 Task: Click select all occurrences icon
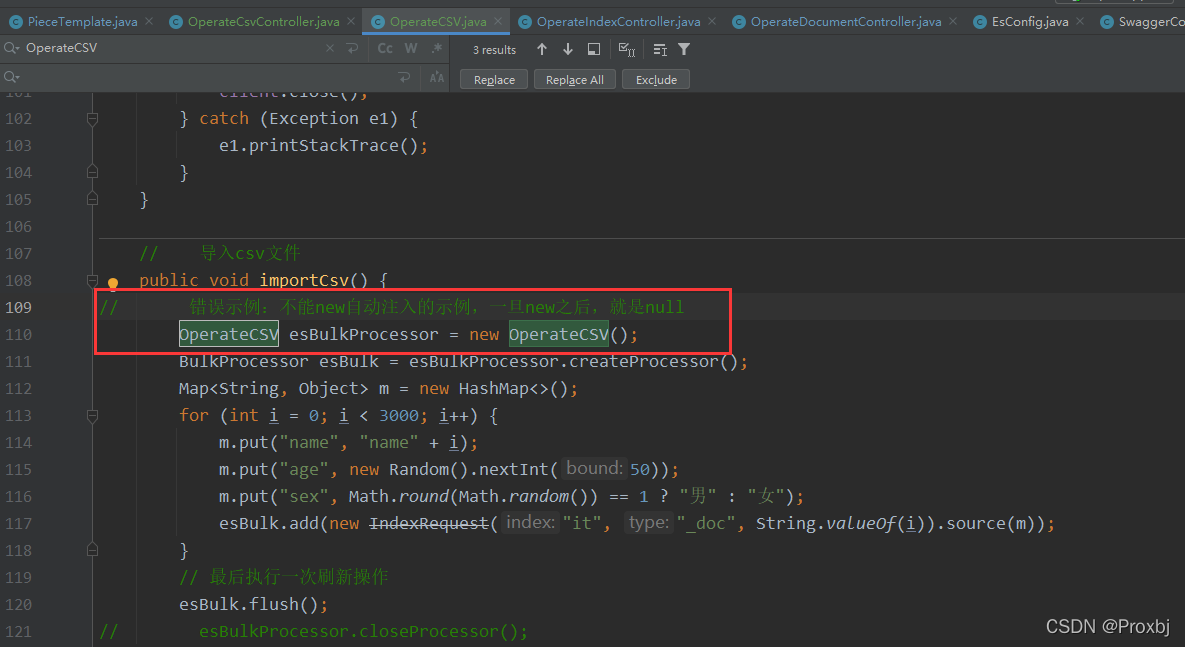click(627, 49)
